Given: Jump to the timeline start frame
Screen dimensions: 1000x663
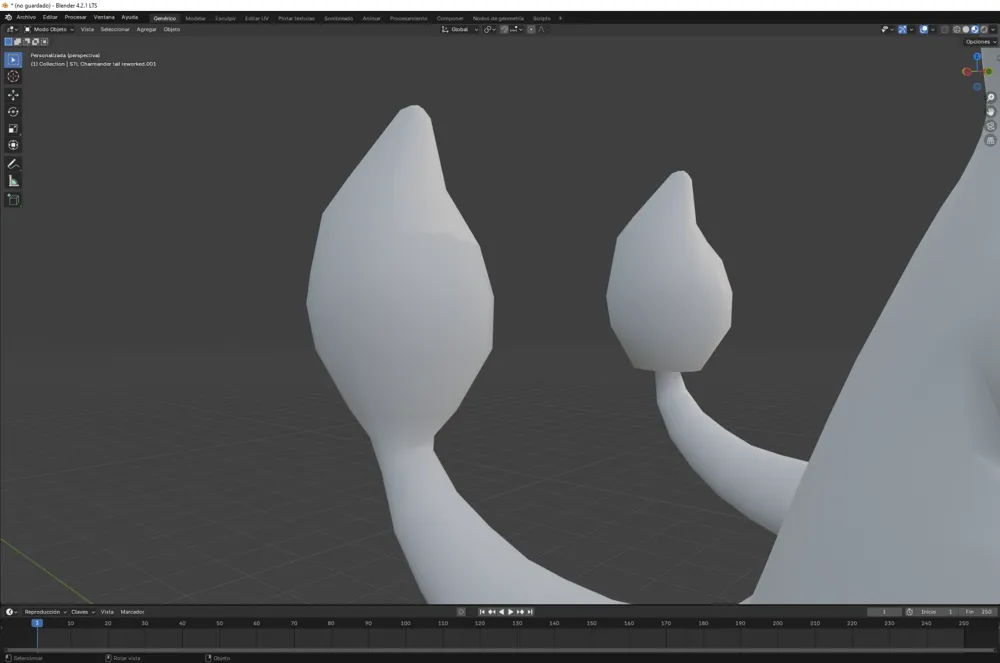Looking at the screenshot, I should pos(482,611).
